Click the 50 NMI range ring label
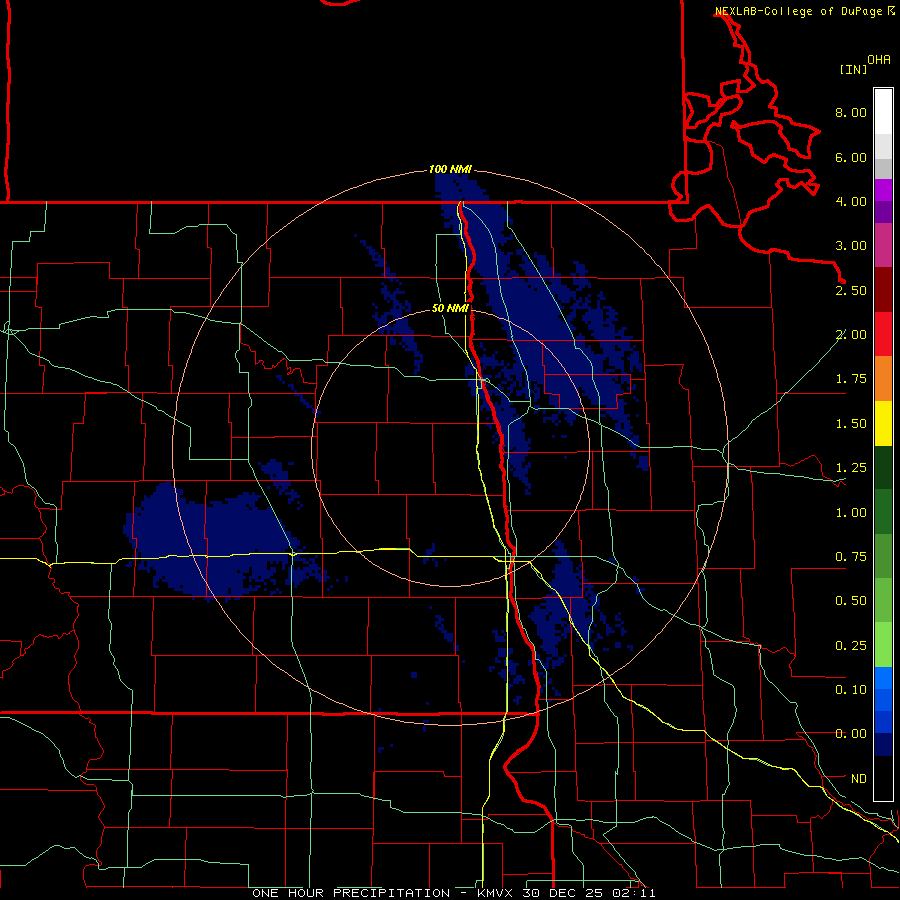Screen dimensions: 900x900 coord(450,309)
